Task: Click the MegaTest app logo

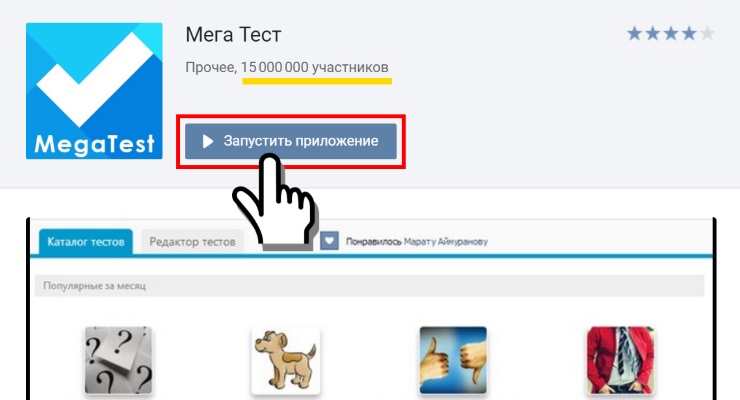Action: 94,91
